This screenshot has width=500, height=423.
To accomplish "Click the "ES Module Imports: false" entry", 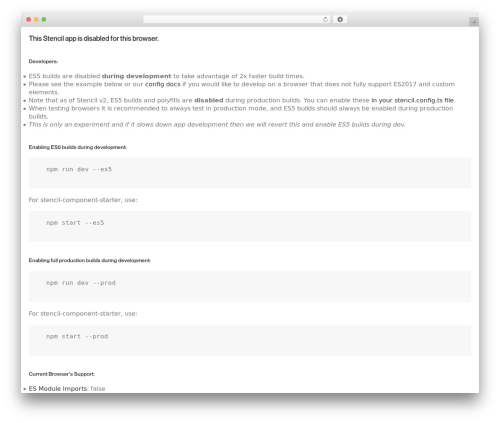I will (67, 389).
